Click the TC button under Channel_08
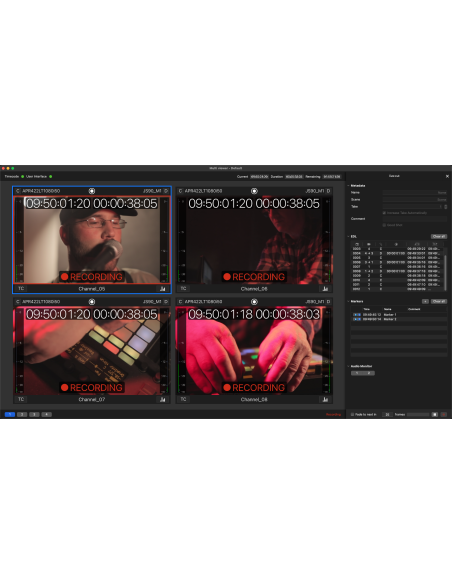Image resolution: width=452 pixels, height=584 pixels. point(183,399)
